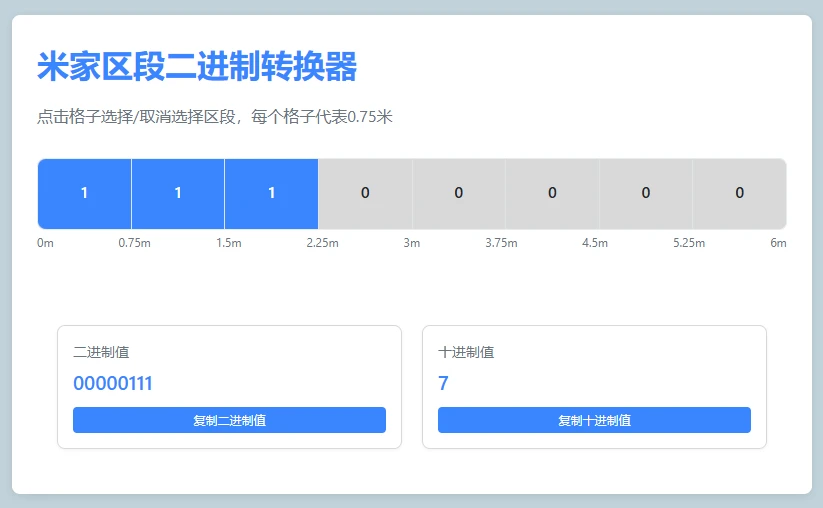Click the instruction text about 0.75米
Image resolution: width=823 pixels, height=508 pixels.
tap(215, 117)
